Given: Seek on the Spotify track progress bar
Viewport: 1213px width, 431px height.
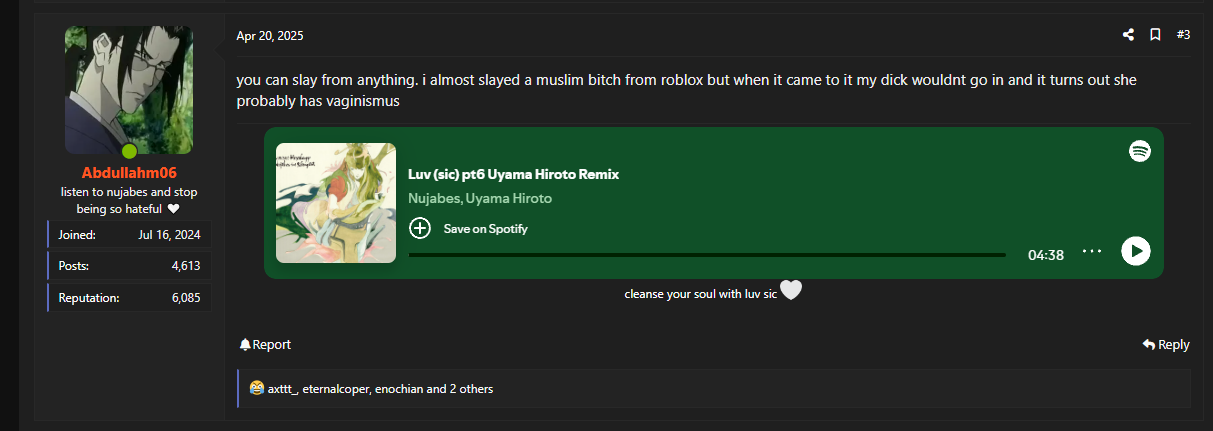Looking at the screenshot, I should point(707,255).
